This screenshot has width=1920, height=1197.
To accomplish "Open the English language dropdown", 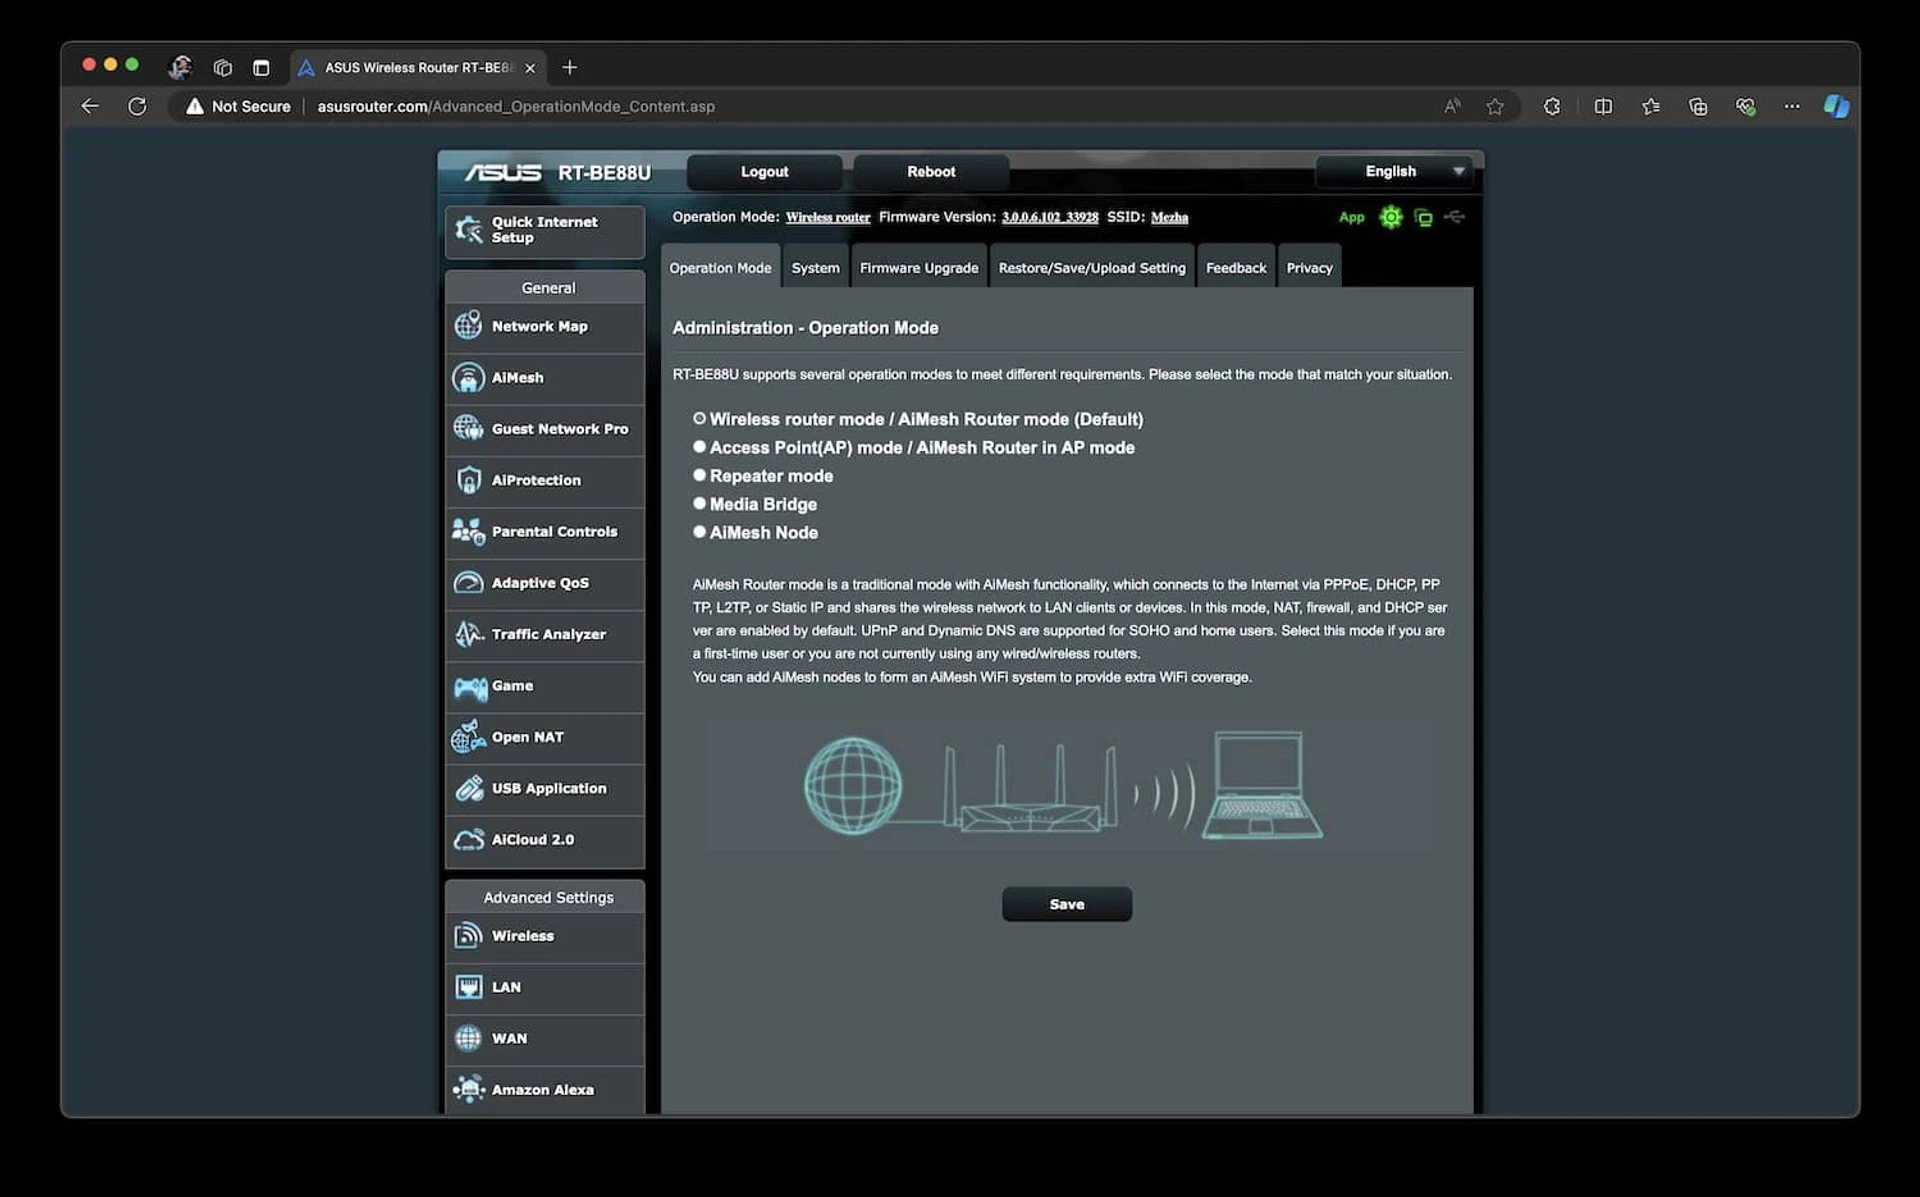I will pos(1395,171).
